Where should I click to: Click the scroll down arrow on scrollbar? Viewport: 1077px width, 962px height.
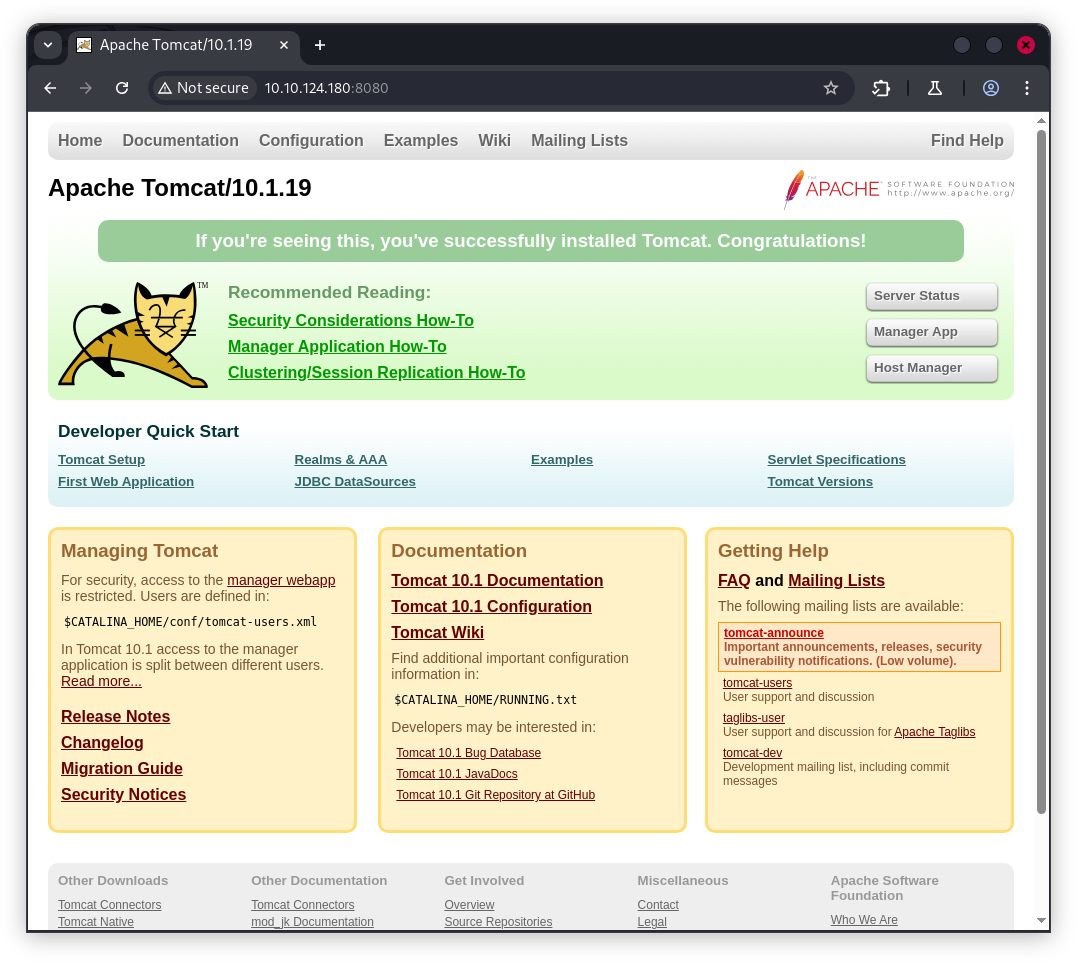1041,920
